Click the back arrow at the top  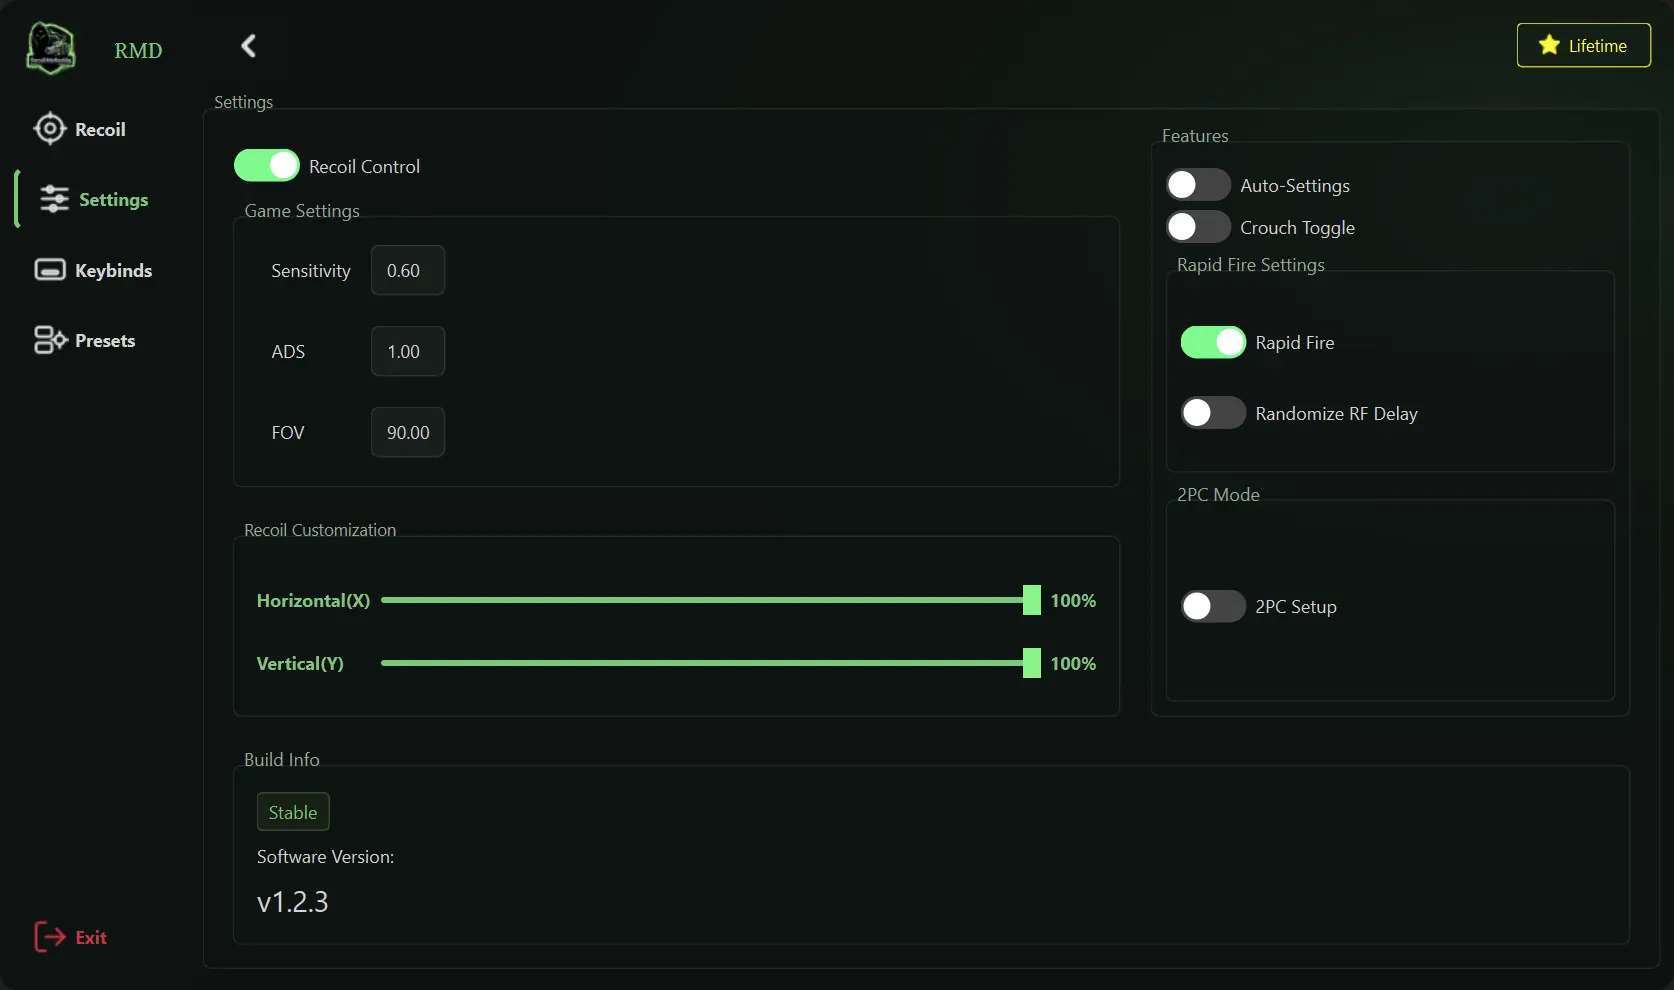[x=247, y=45]
